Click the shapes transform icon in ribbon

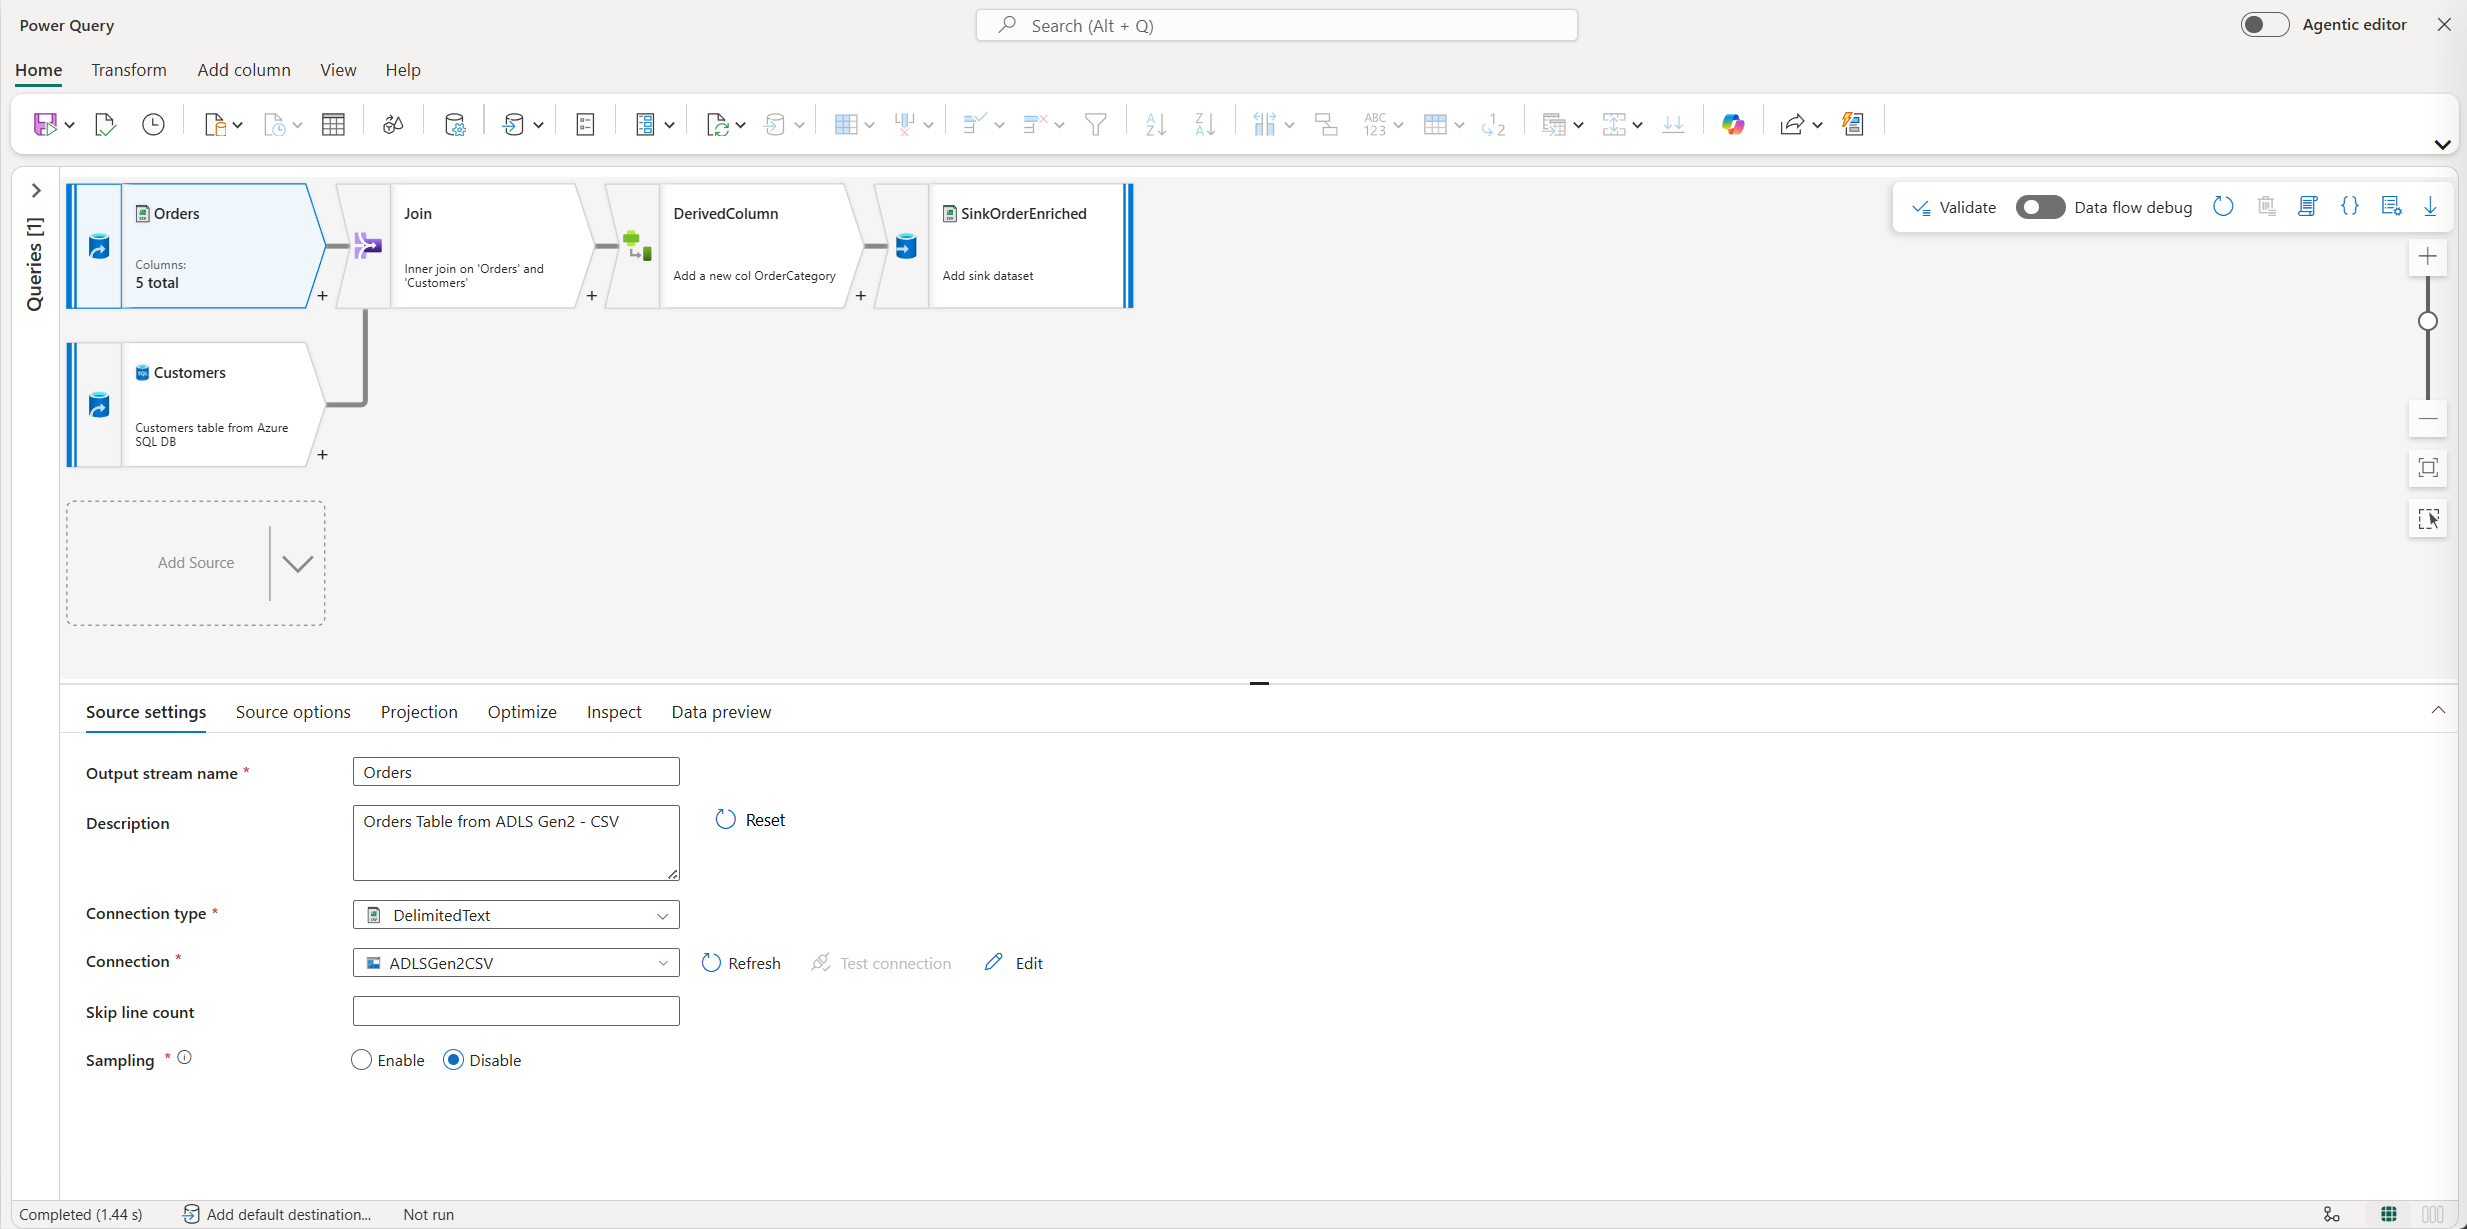click(x=393, y=124)
